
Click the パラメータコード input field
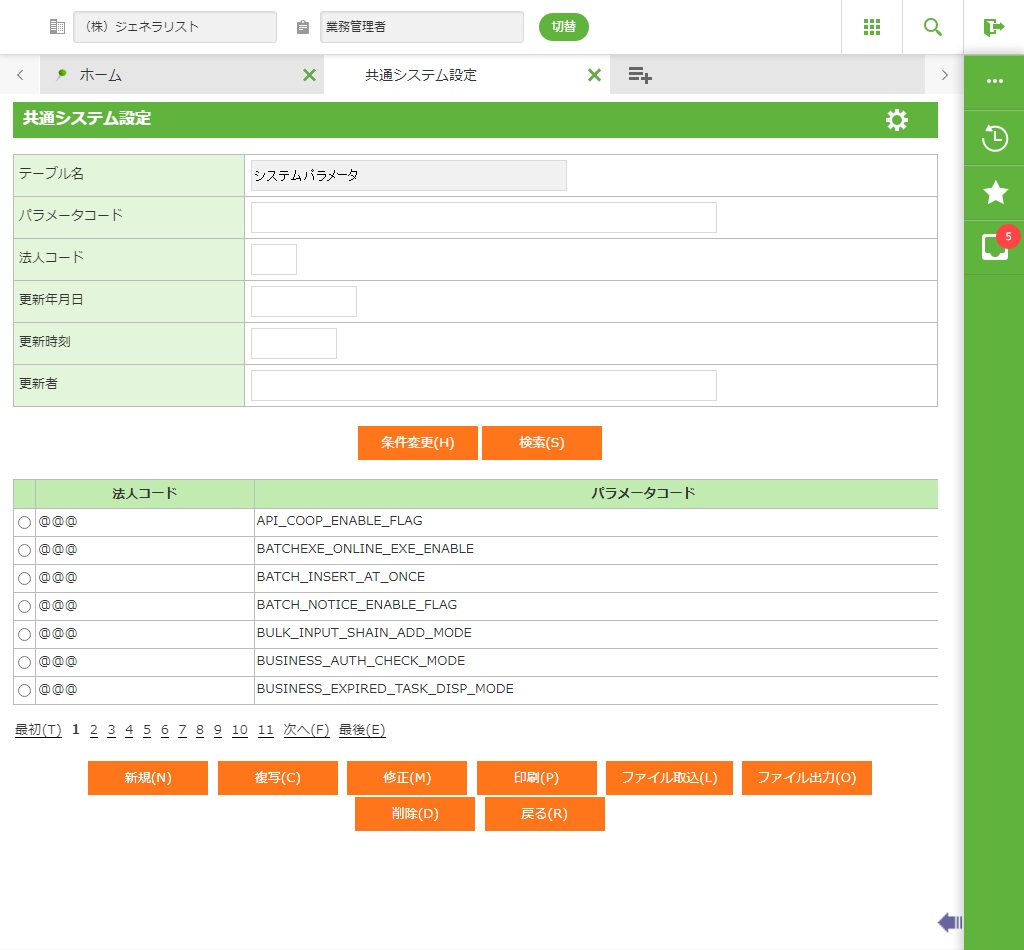[x=483, y=217]
